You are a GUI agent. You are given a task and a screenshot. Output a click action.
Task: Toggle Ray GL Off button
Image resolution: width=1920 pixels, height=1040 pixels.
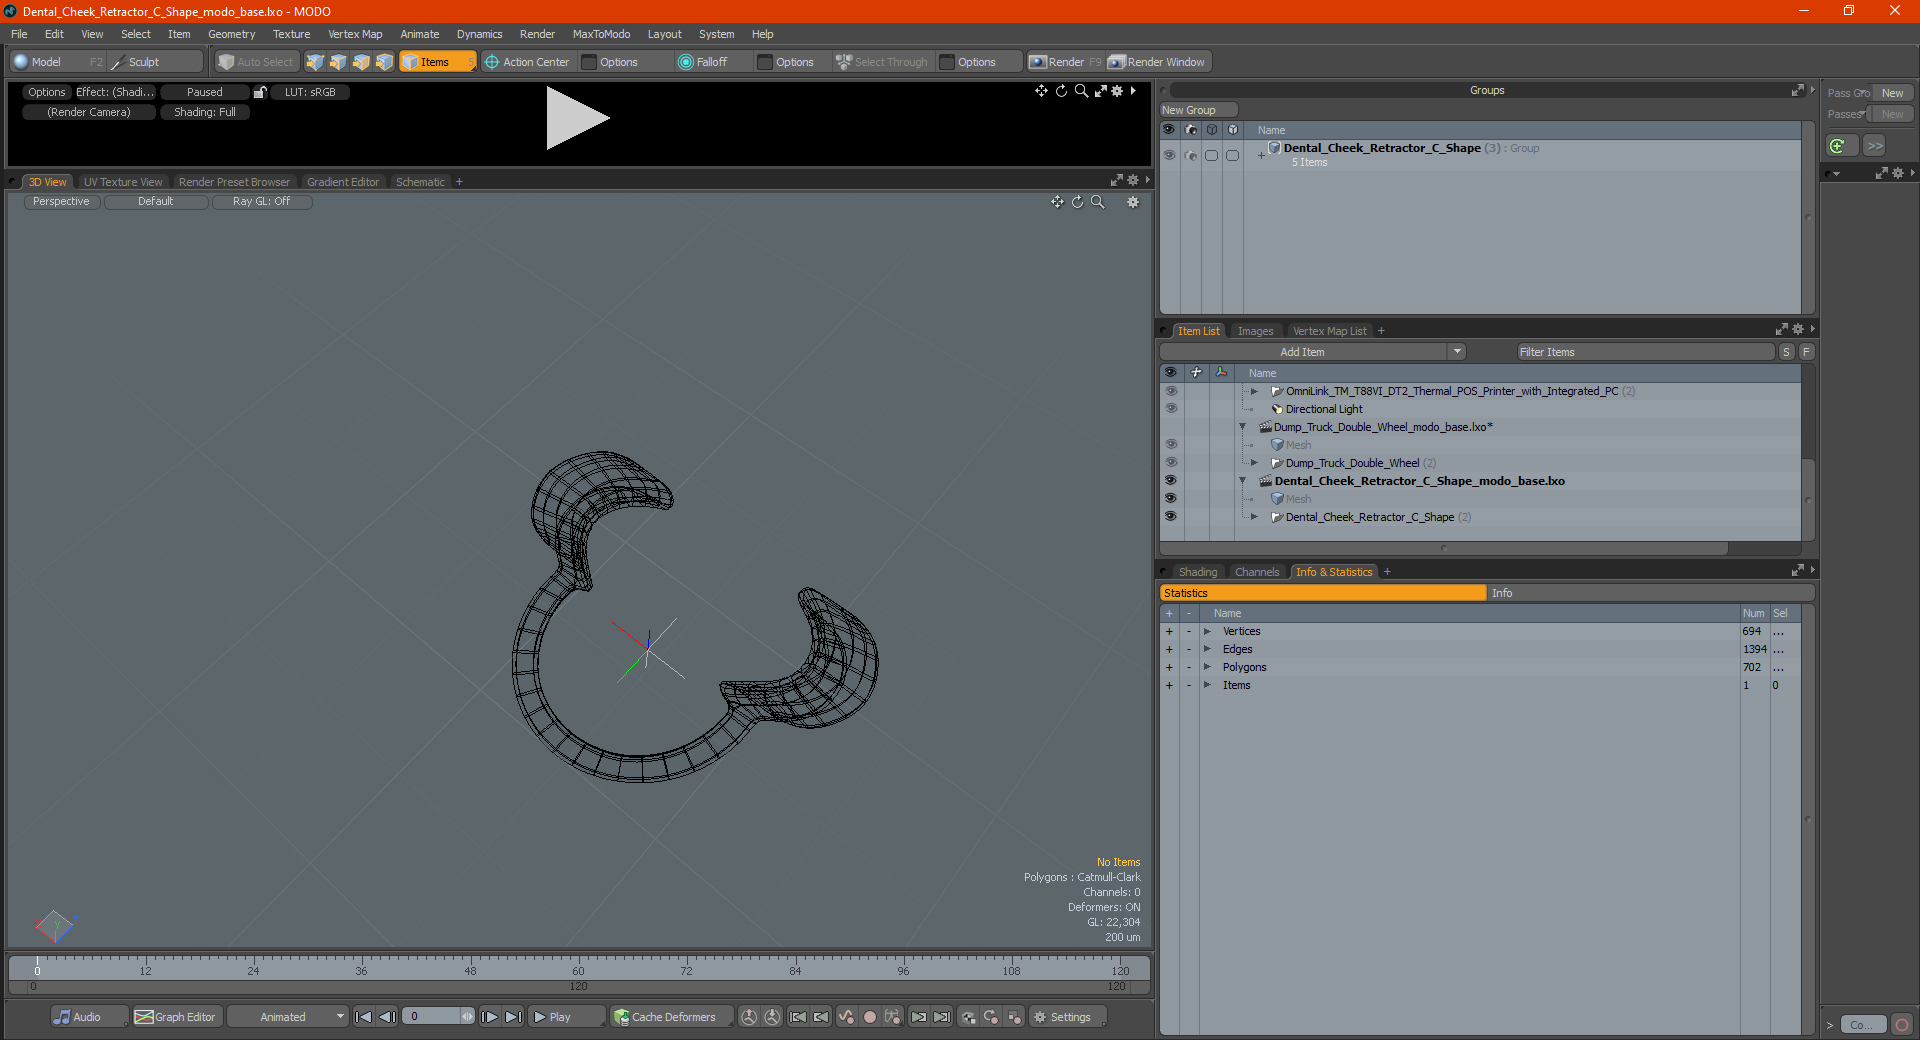tap(262, 202)
